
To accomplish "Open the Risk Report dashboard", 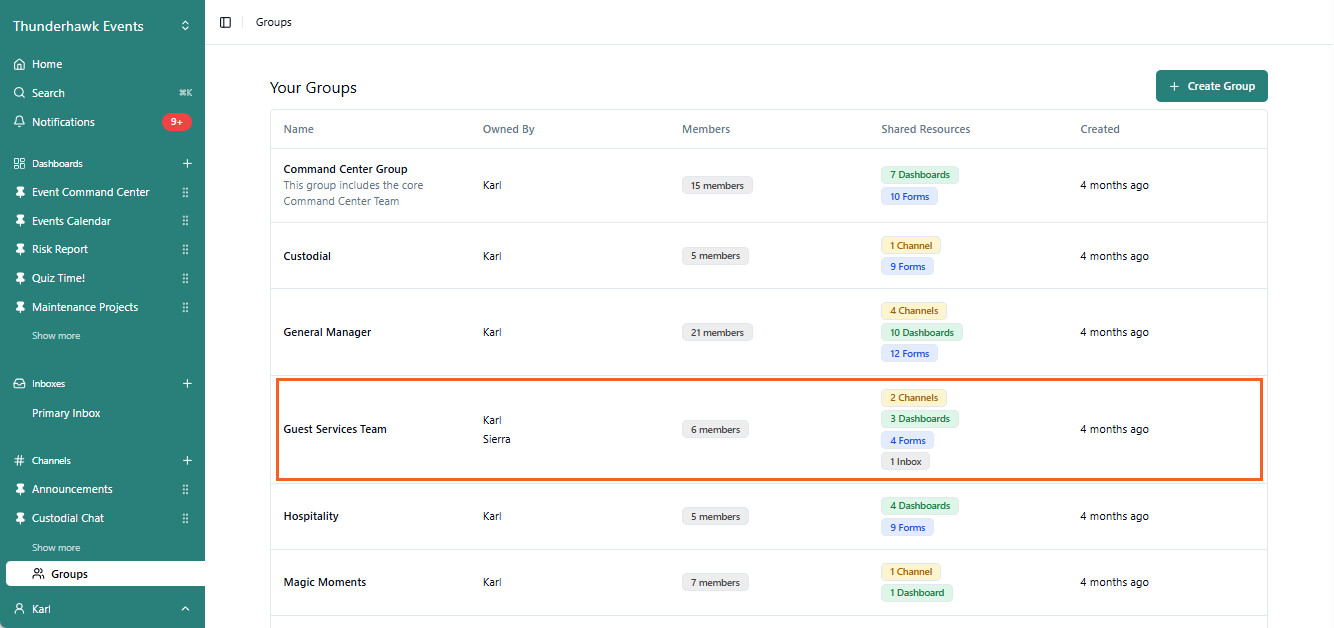I will click(x=60, y=249).
